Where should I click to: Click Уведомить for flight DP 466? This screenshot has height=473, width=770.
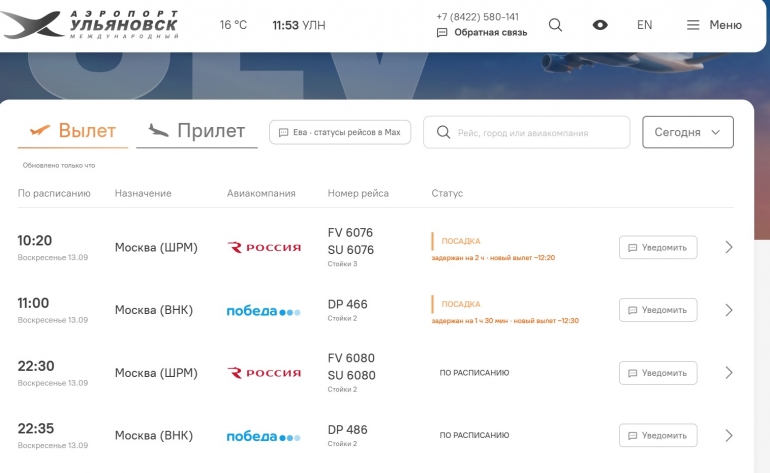click(x=658, y=310)
